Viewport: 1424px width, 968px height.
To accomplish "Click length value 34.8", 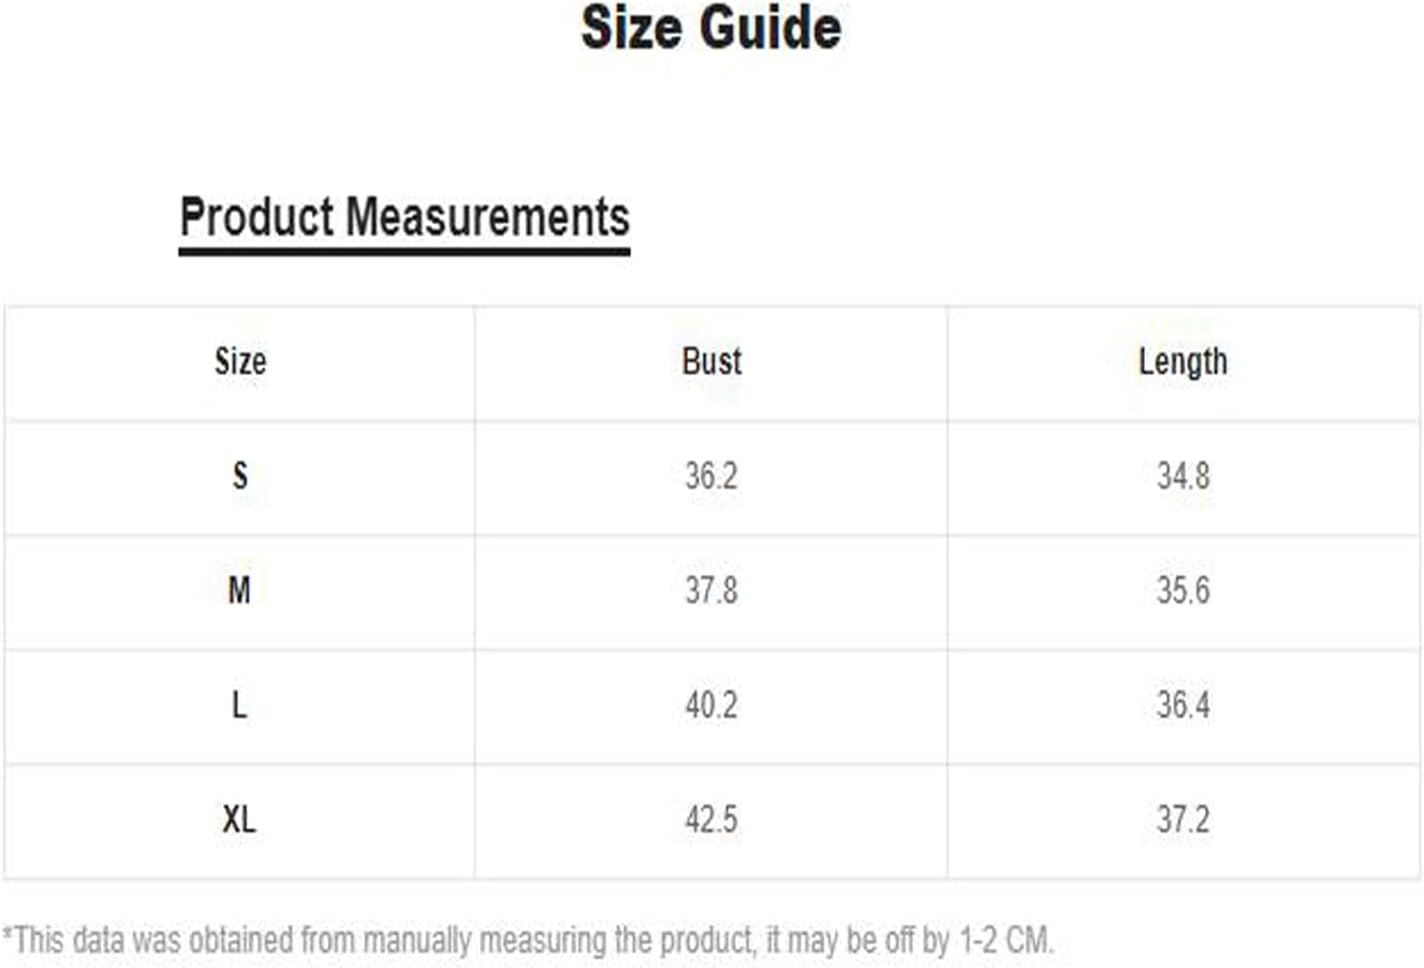I will click(1183, 475).
